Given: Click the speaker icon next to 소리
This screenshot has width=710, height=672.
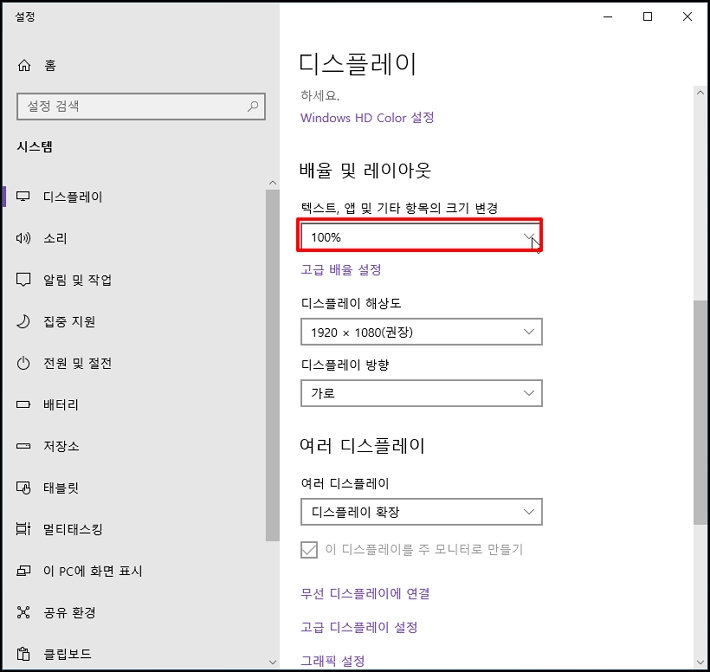Looking at the screenshot, I should tap(23, 238).
